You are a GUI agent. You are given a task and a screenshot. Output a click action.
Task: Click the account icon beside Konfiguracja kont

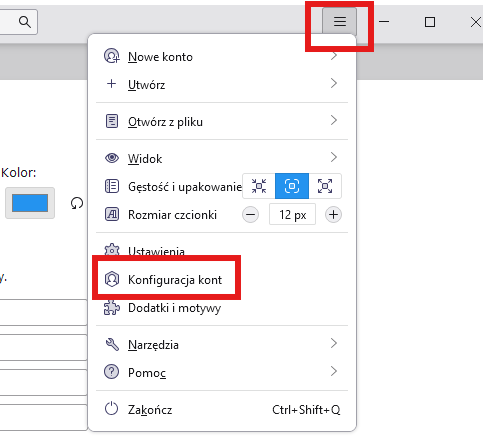tap(112, 279)
